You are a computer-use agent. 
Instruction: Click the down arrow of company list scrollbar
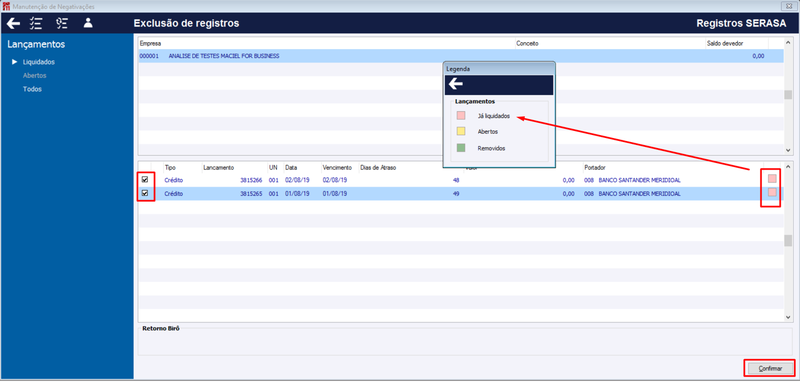click(788, 150)
